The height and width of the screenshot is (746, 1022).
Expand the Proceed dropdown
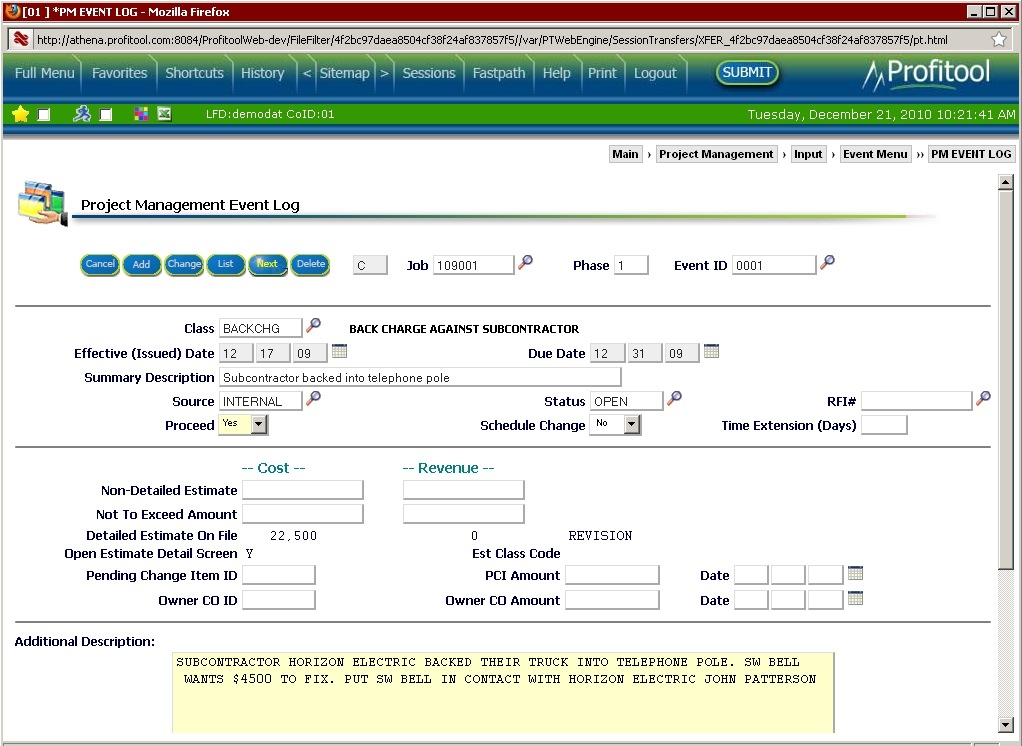pyautogui.click(x=259, y=424)
